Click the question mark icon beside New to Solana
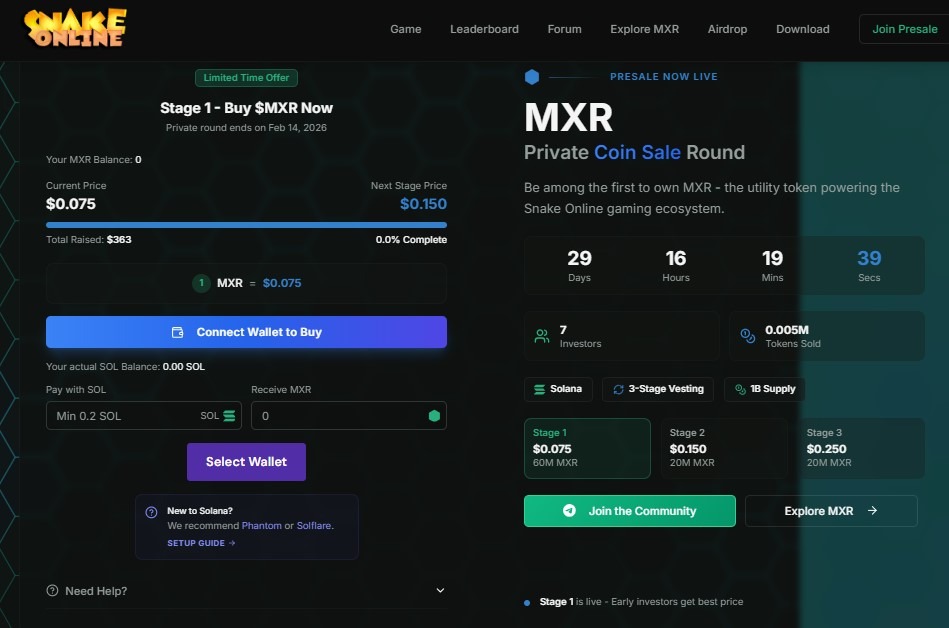This screenshot has width=949, height=628. pyautogui.click(x=151, y=512)
